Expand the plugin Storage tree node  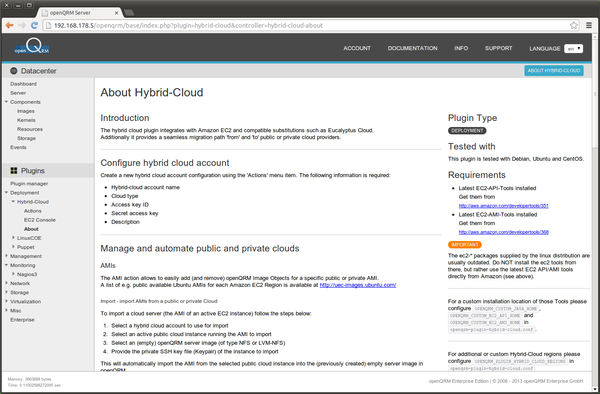[6, 292]
